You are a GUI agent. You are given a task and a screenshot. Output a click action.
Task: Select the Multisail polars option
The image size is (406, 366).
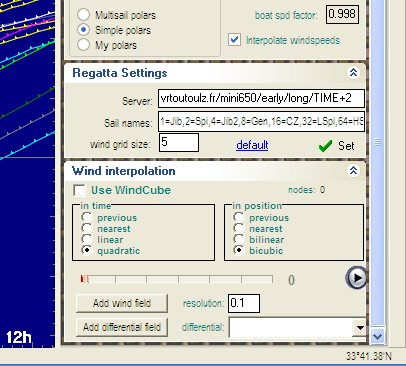[x=83, y=15]
